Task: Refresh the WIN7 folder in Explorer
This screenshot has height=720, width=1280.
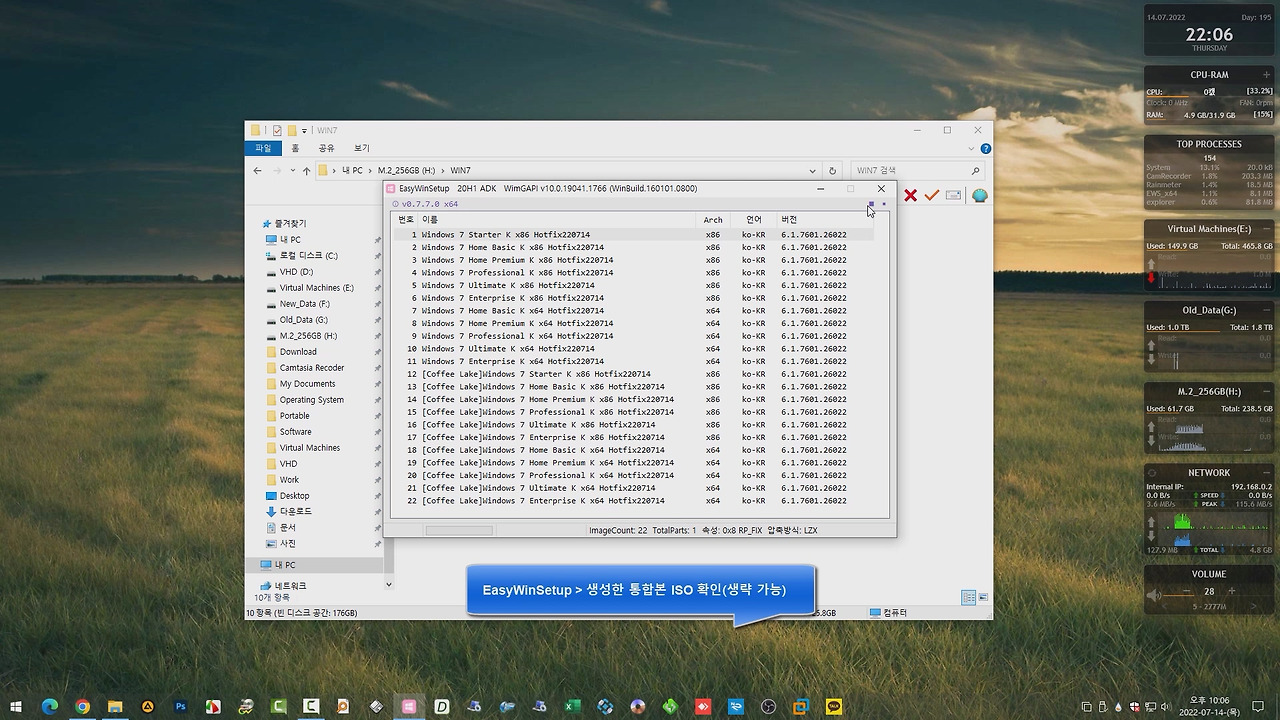Action: pyautogui.click(x=831, y=171)
